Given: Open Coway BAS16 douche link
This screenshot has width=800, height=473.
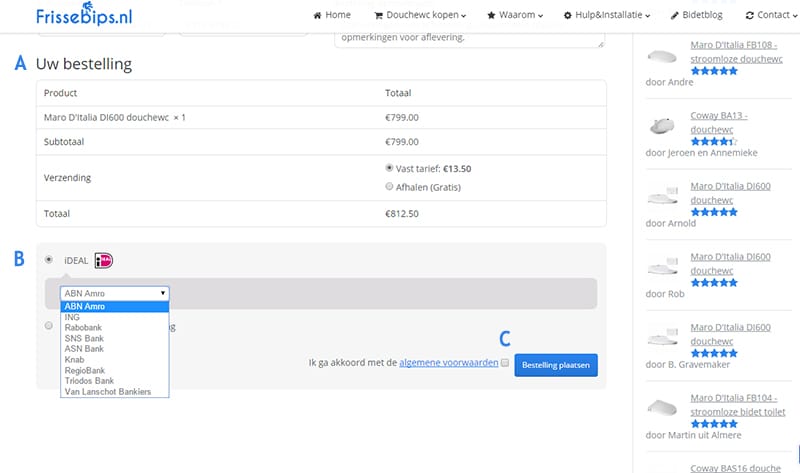Looking at the screenshot, I should click(735, 468).
